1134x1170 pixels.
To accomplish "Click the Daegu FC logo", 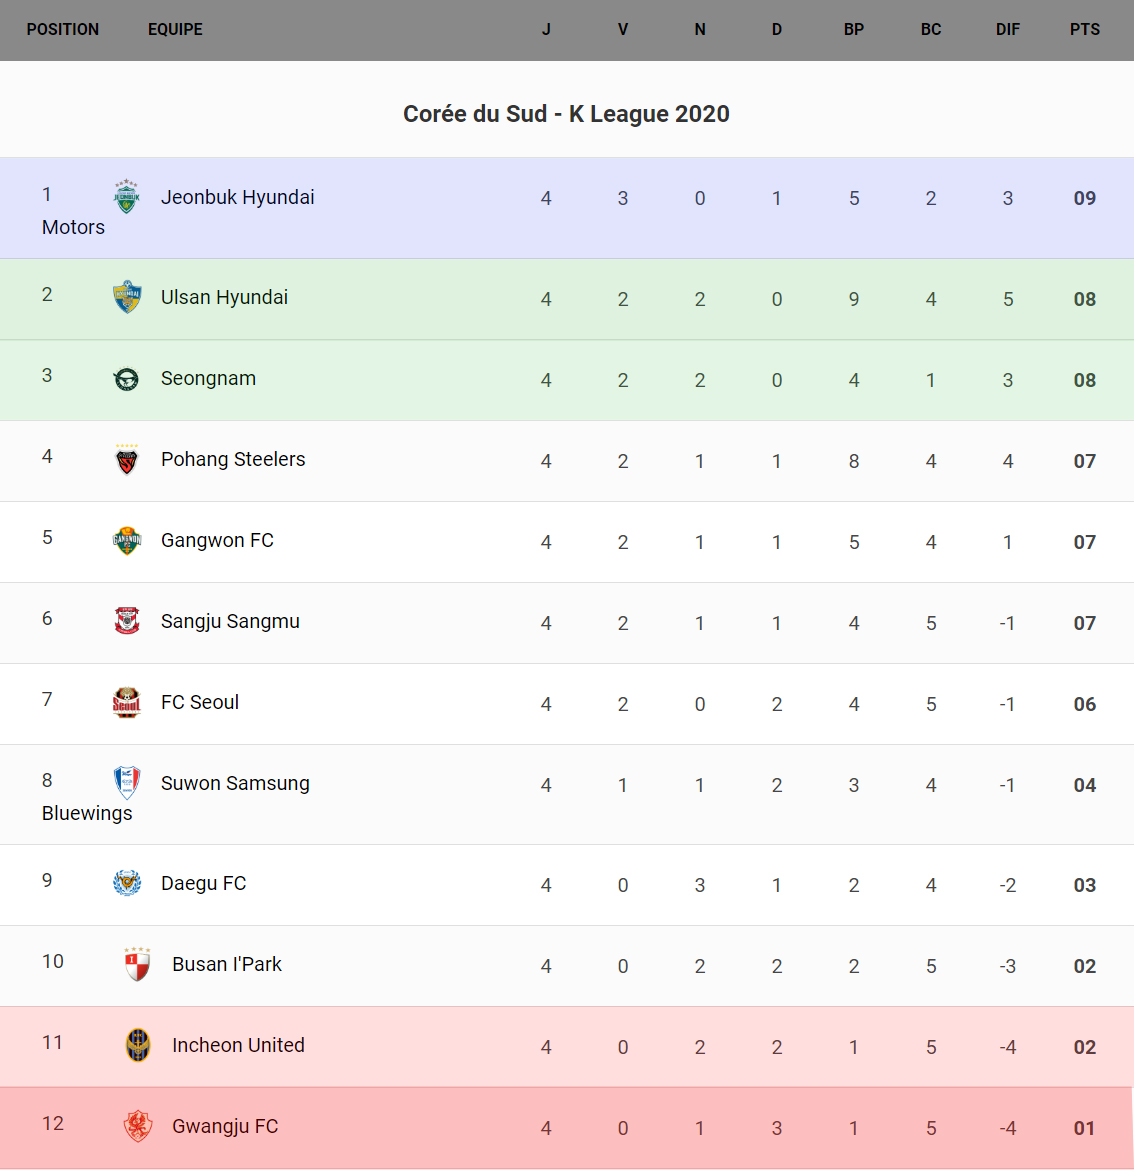I will point(126,883).
